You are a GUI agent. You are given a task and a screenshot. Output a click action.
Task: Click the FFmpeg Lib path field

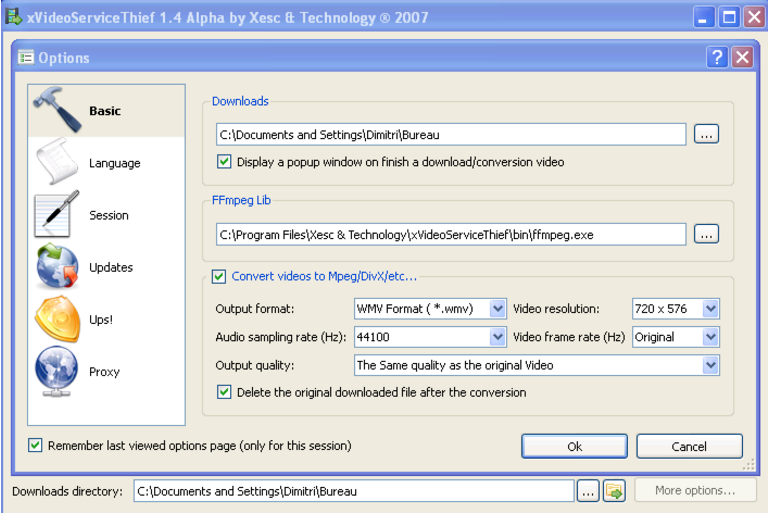[x=451, y=235]
